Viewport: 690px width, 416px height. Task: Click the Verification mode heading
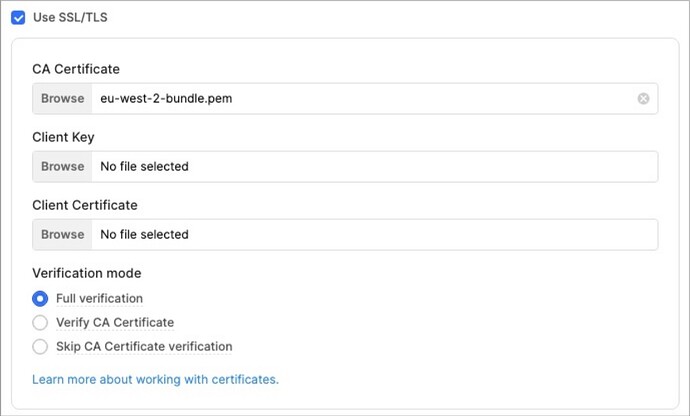[87, 273]
